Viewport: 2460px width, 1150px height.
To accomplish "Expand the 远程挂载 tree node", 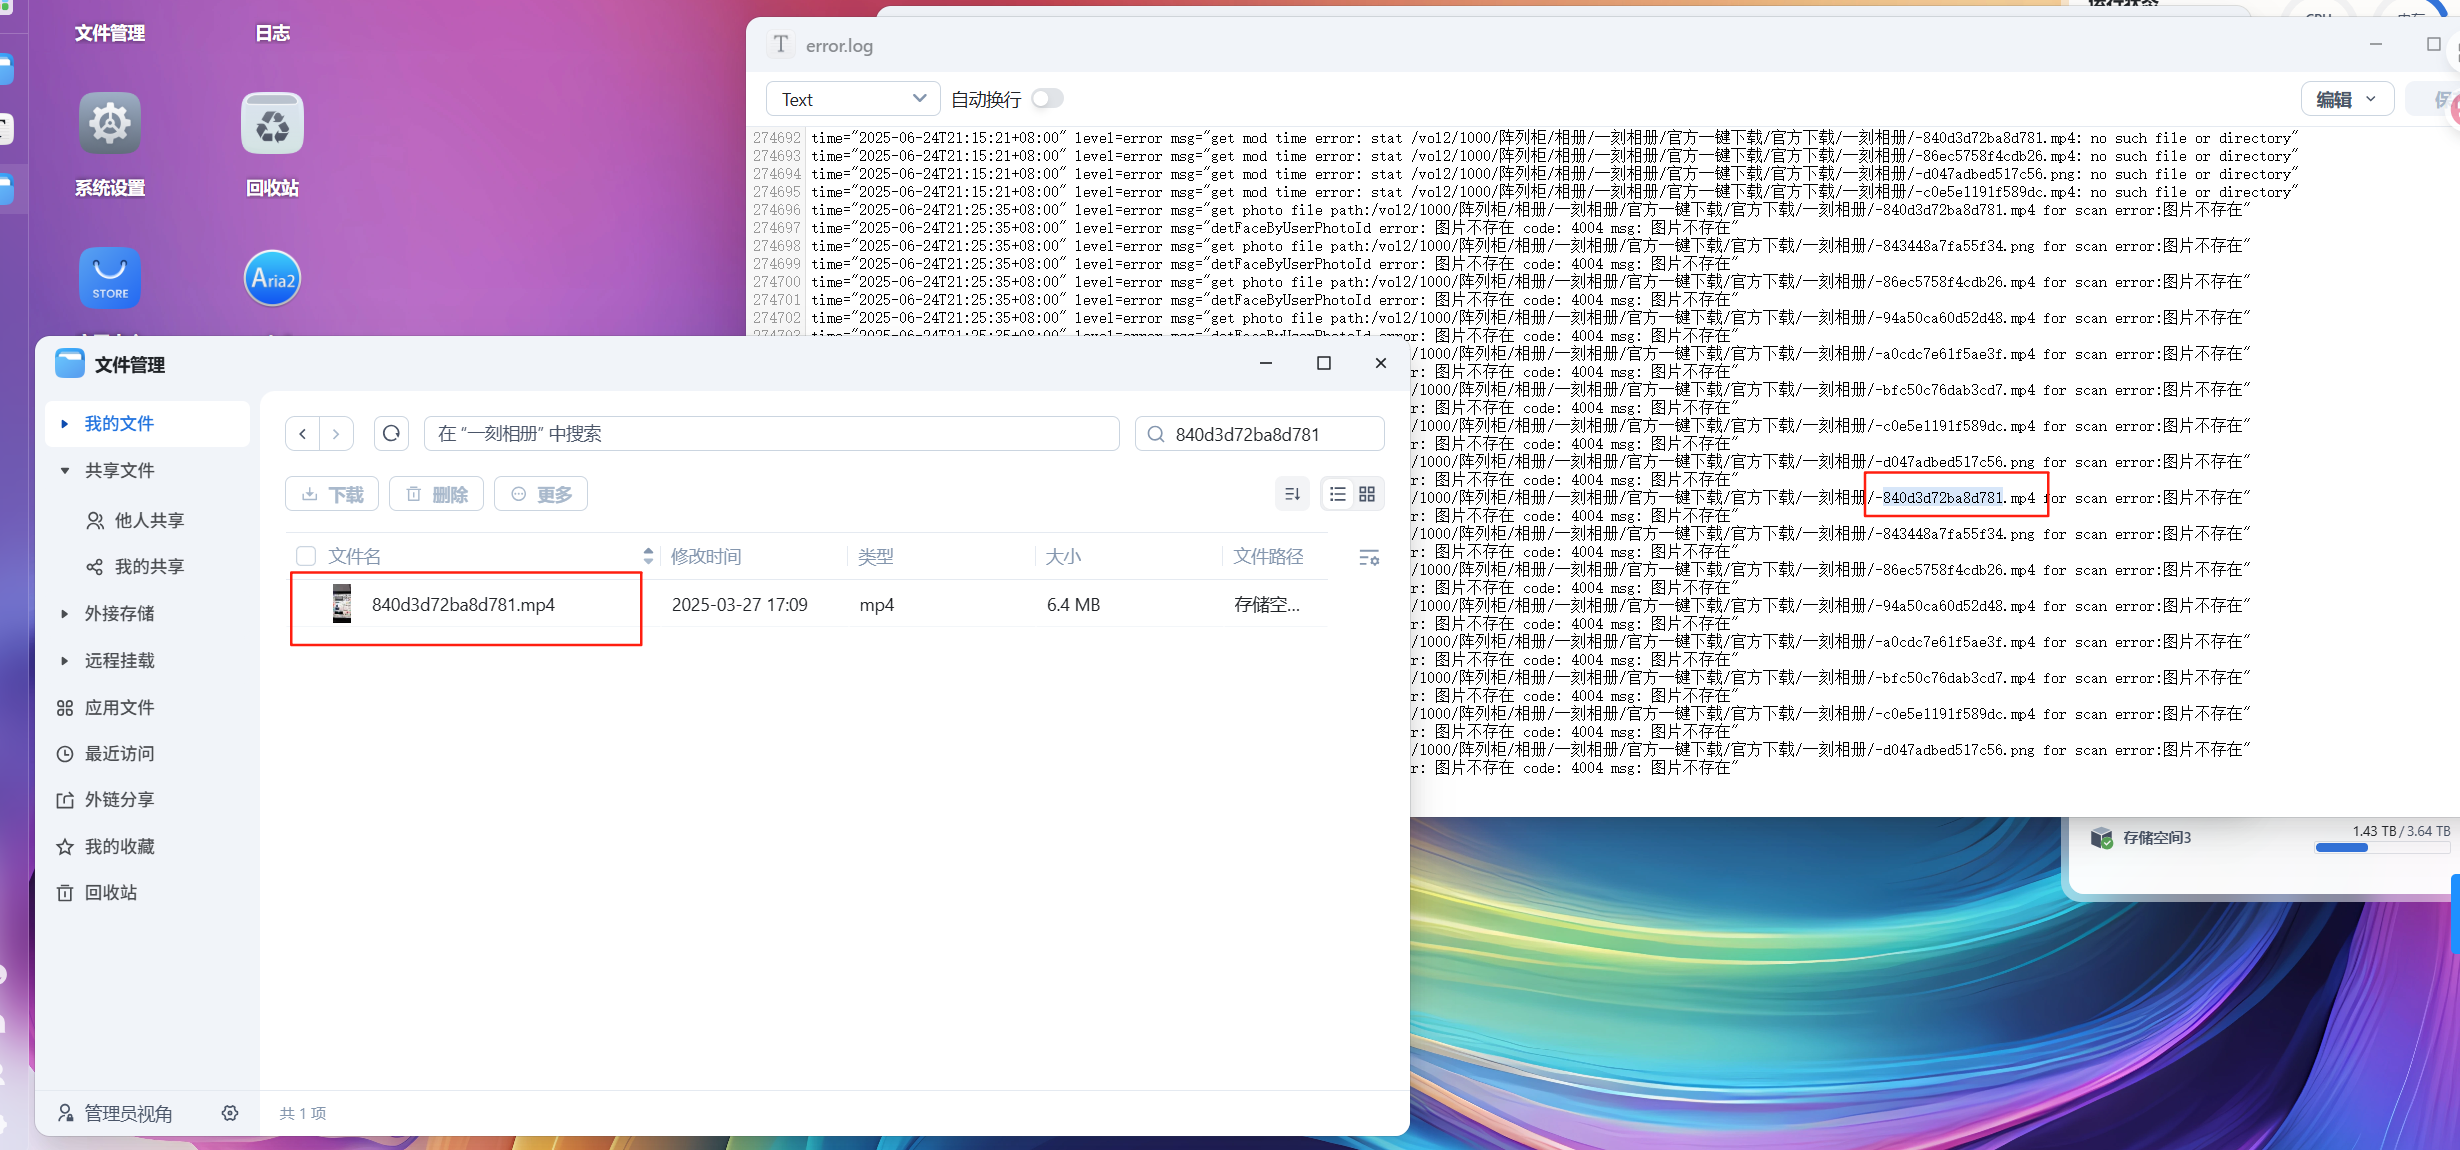I will point(64,660).
